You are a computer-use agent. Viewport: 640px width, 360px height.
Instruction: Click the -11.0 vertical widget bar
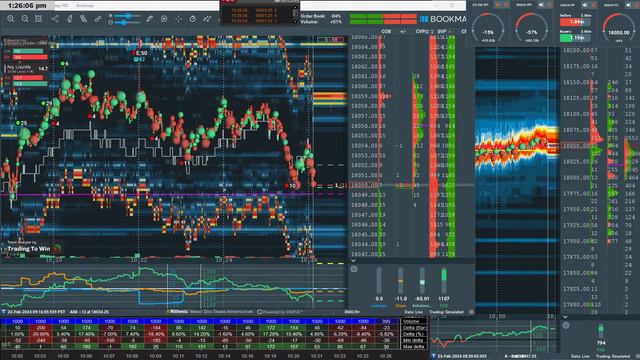400,280
